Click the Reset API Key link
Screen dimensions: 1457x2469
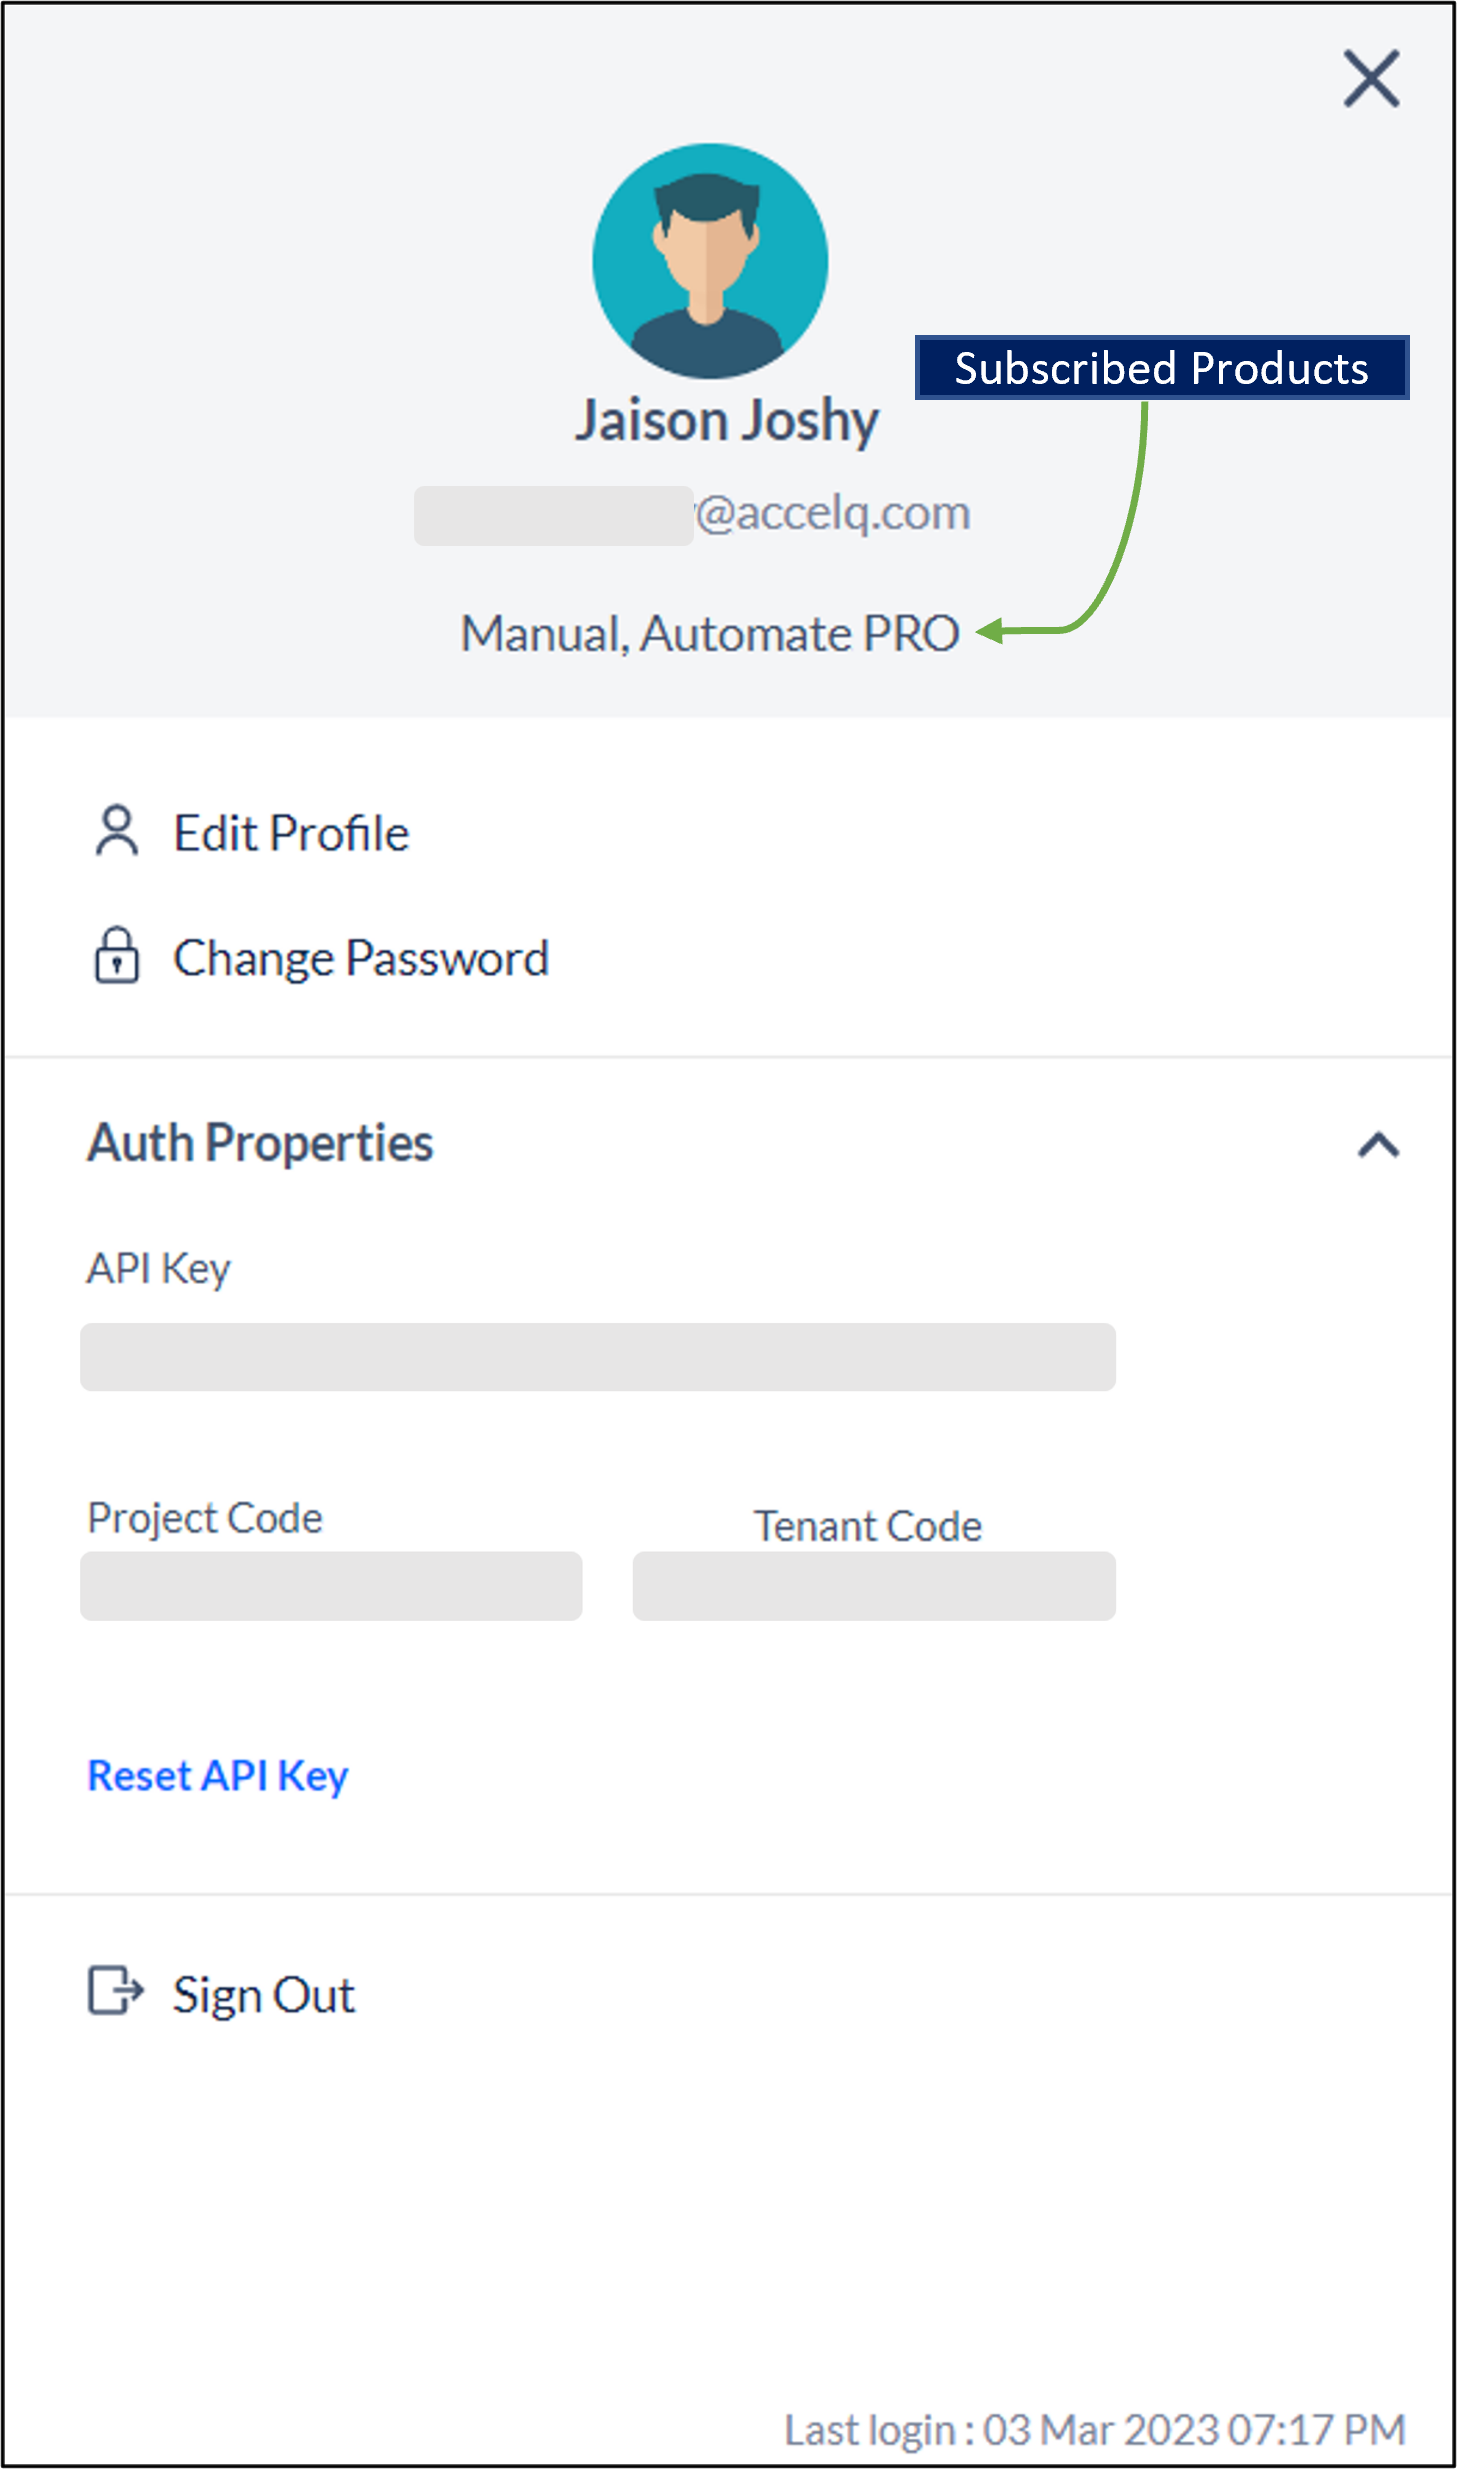[218, 1777]
